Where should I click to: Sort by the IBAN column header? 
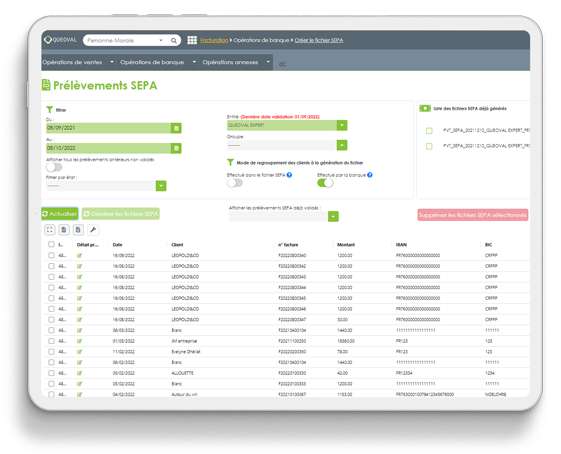pos(401,245)
